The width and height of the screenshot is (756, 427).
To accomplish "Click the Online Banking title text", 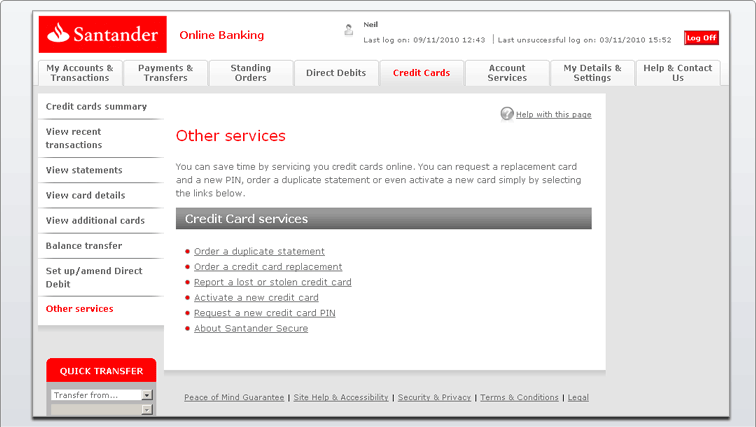I will [x=222, y=35].
